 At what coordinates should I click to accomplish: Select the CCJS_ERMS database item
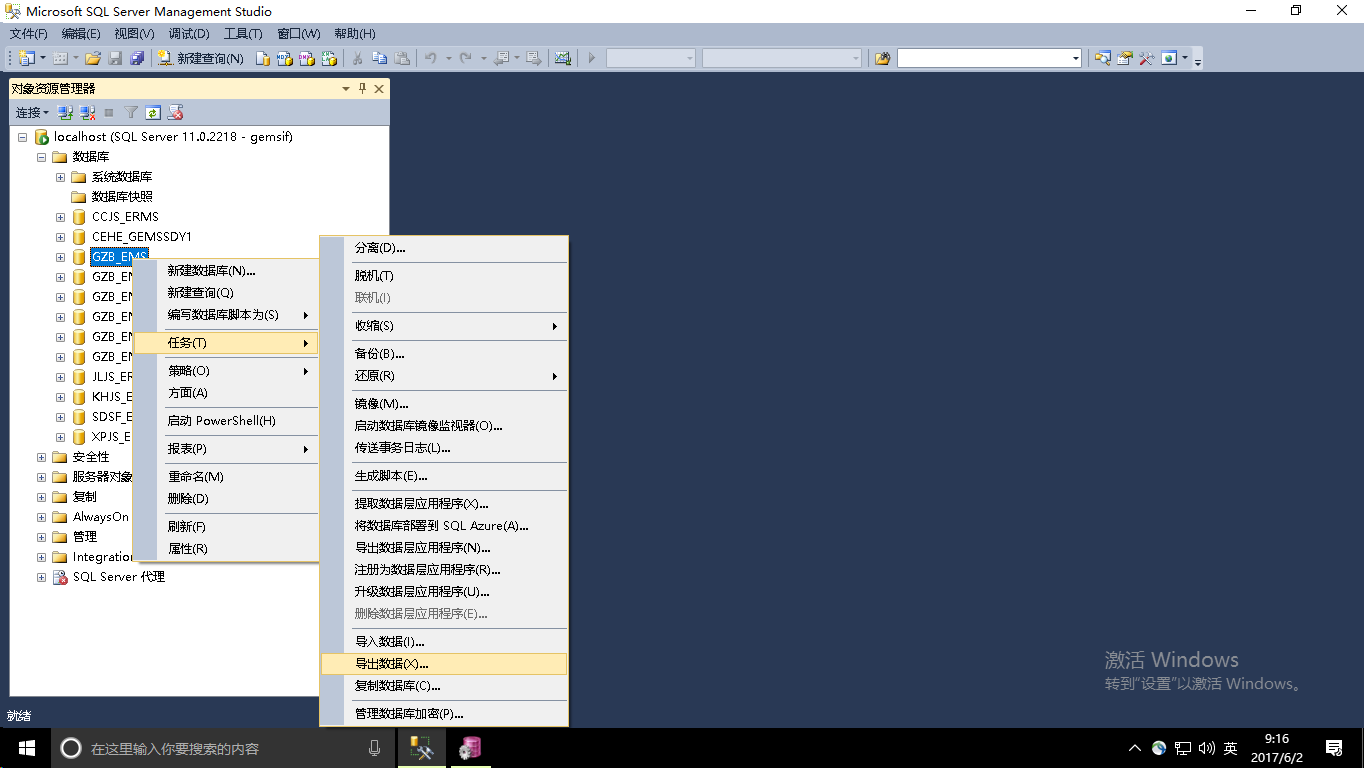pyautogui.click(x=125, y=217)
